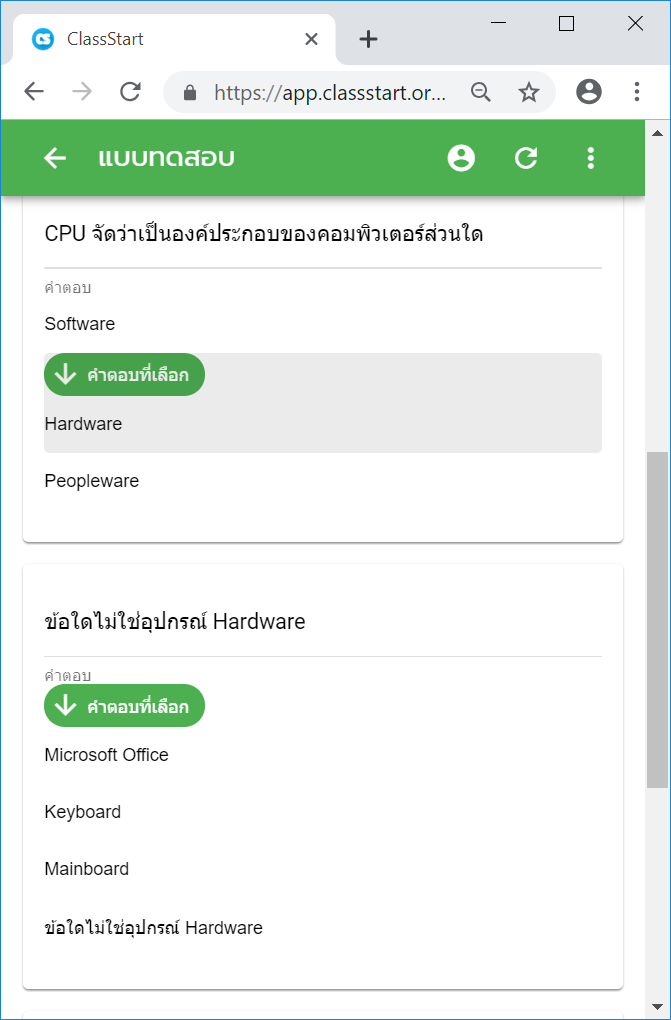Open the three-dot menu in green header
The height and width of the screenshot is (1020, 671).
(590, 158)
